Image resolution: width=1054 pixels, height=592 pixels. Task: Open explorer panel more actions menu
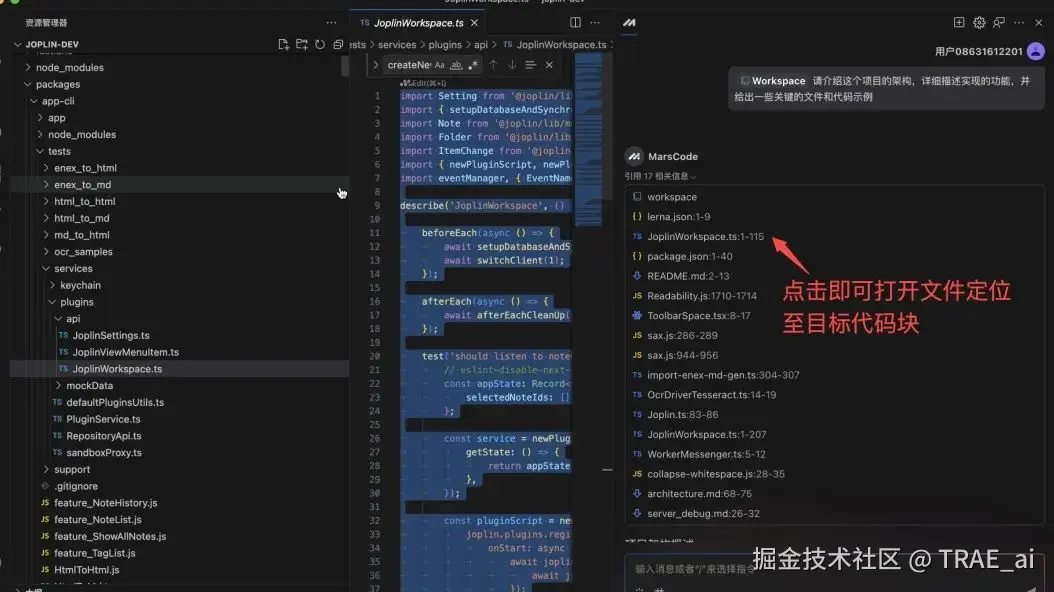click(331, 23)
